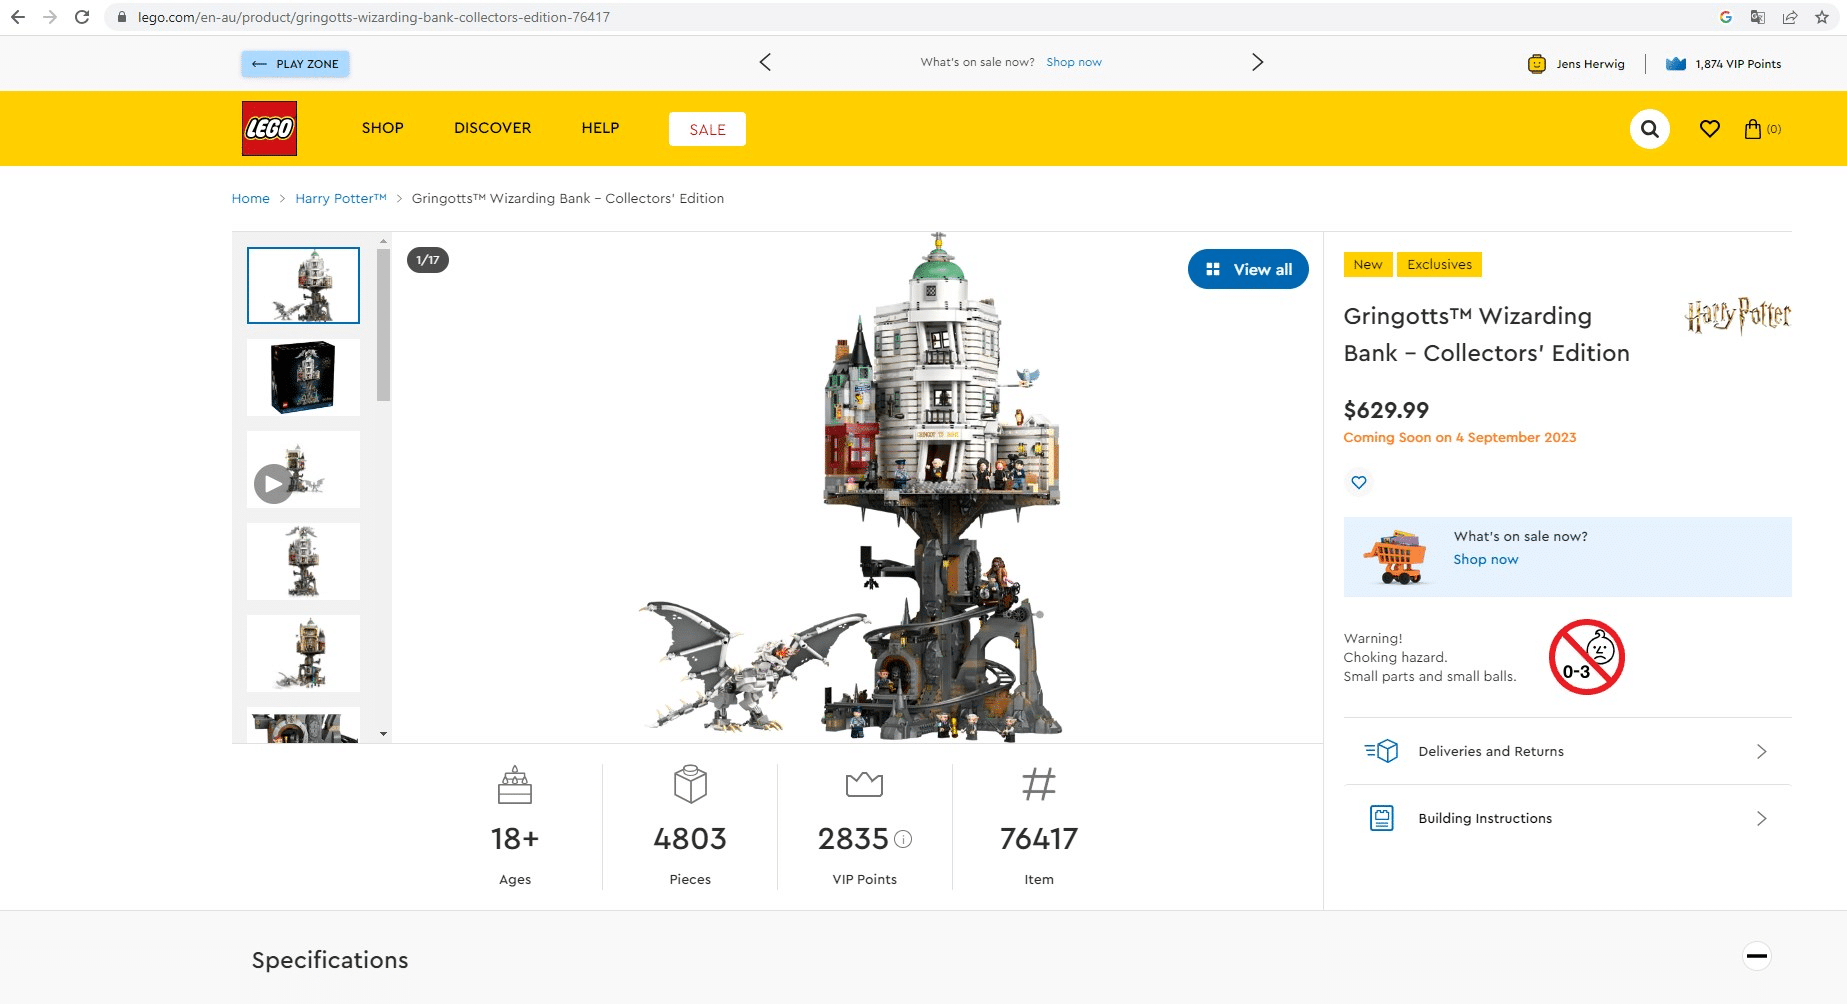This screenshot has width=1847, height=1004.
Task: Open the SHOP menu
Action: point(383,128)
